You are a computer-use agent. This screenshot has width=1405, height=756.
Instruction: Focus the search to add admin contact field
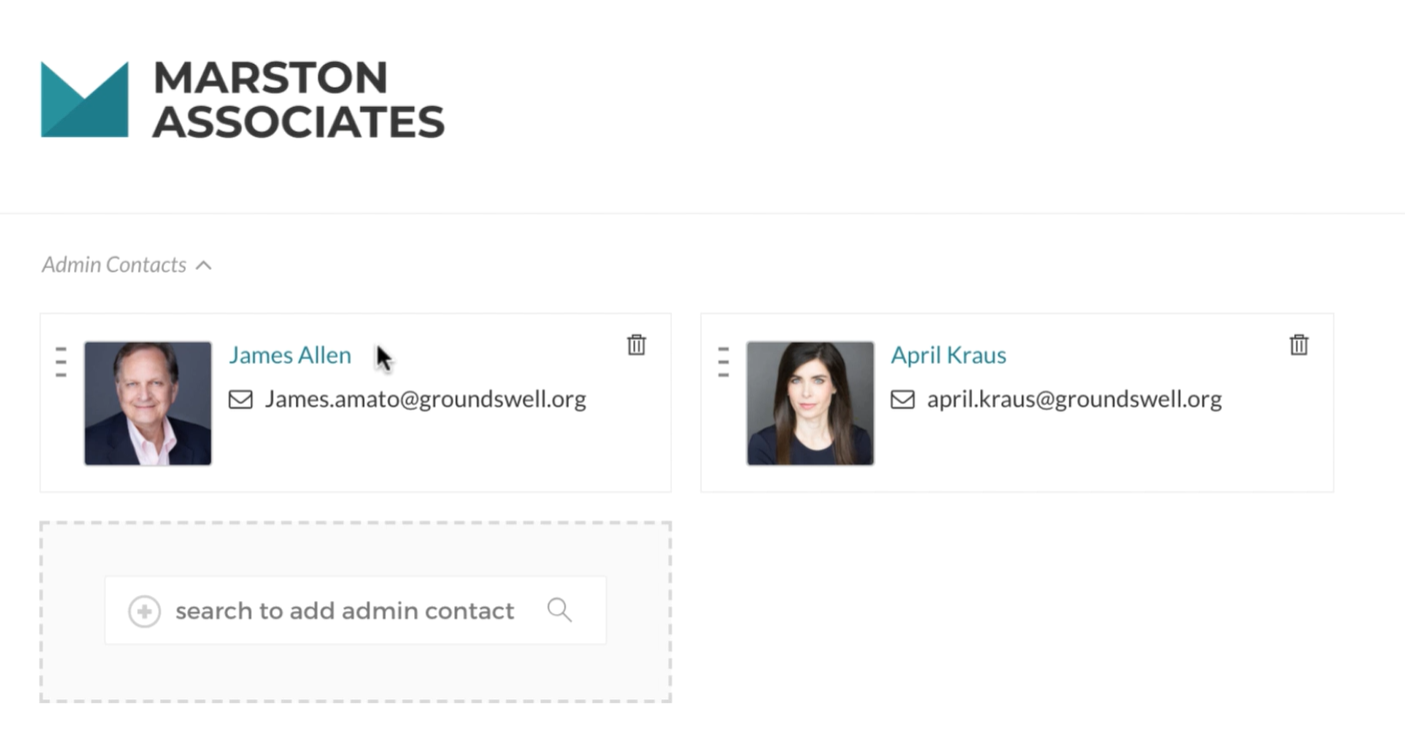(355, 610)
